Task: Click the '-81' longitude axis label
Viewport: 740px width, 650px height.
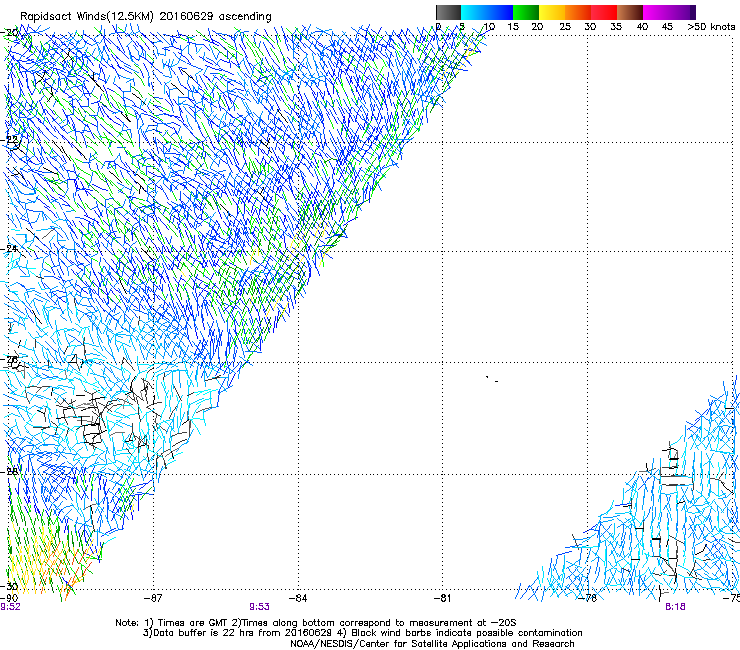Action: 442,598
